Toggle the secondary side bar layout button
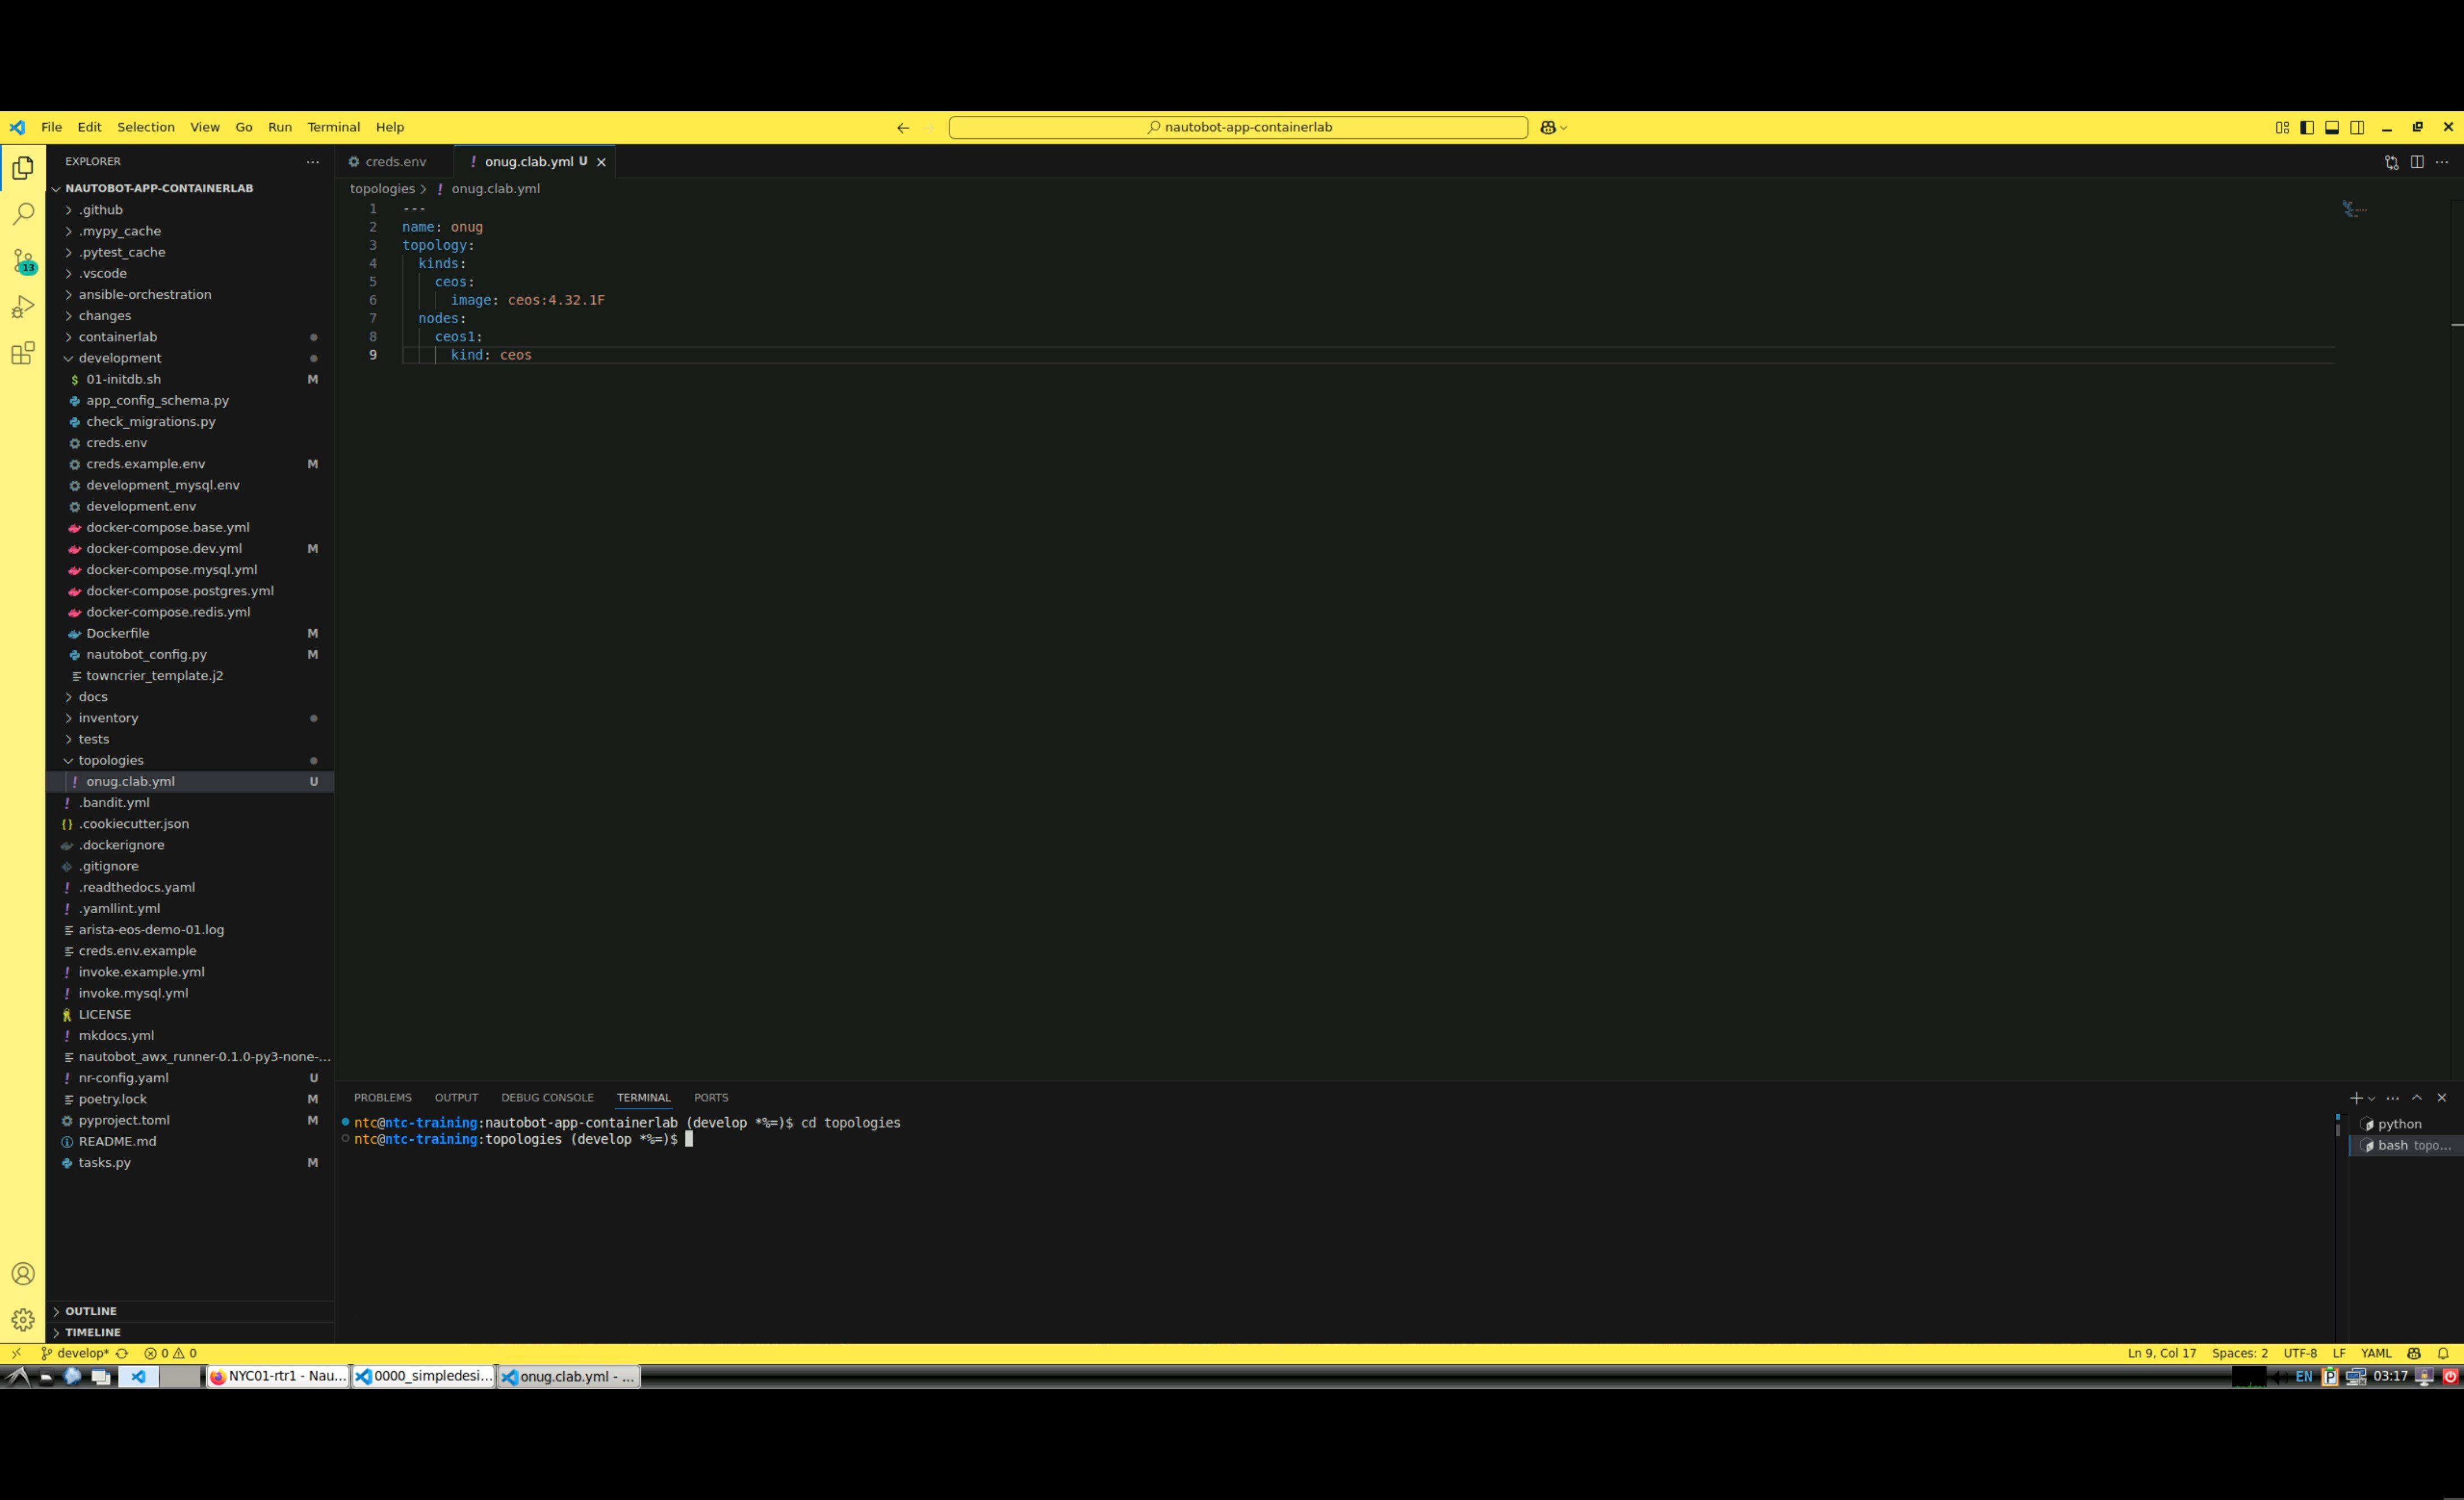The image size is (2464, 1500). (2357, 127)
